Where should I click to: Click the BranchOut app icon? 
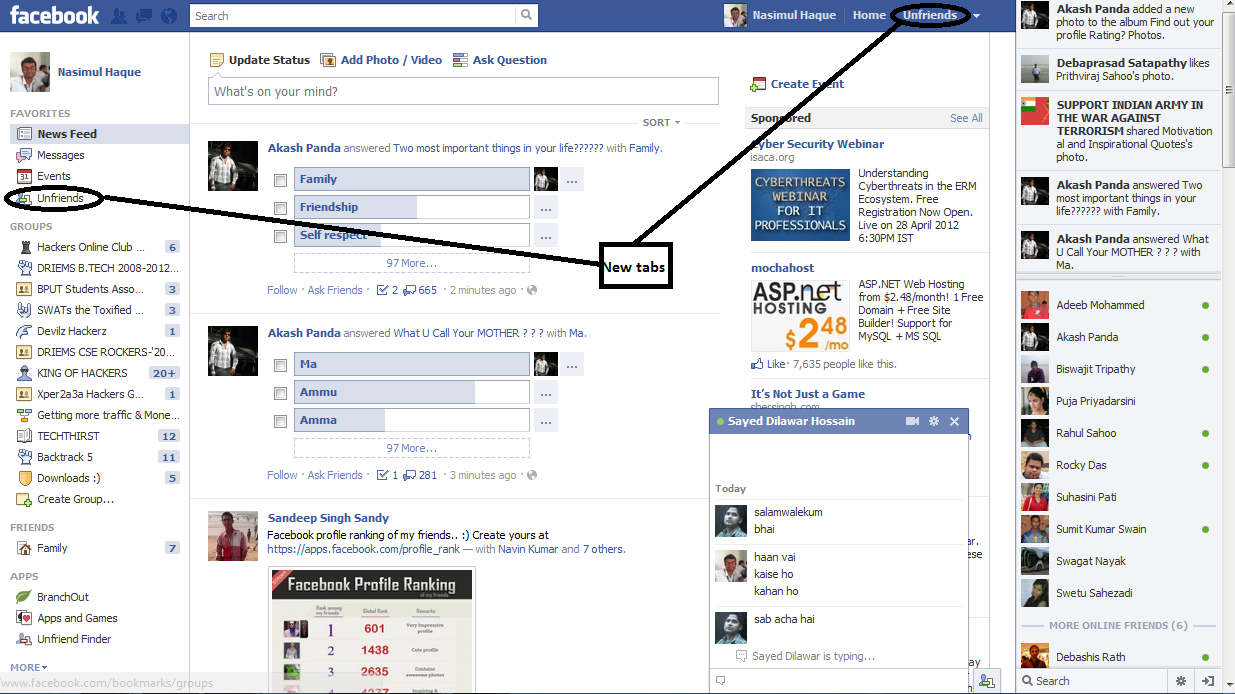tap(24, 597)
